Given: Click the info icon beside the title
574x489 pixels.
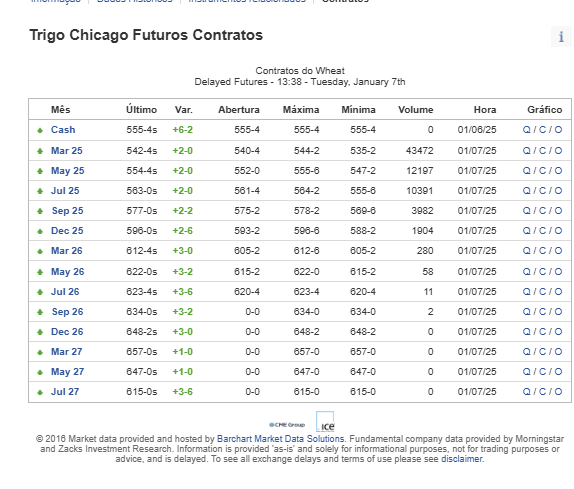Looking at the screenshot, I should coord(561,37).
